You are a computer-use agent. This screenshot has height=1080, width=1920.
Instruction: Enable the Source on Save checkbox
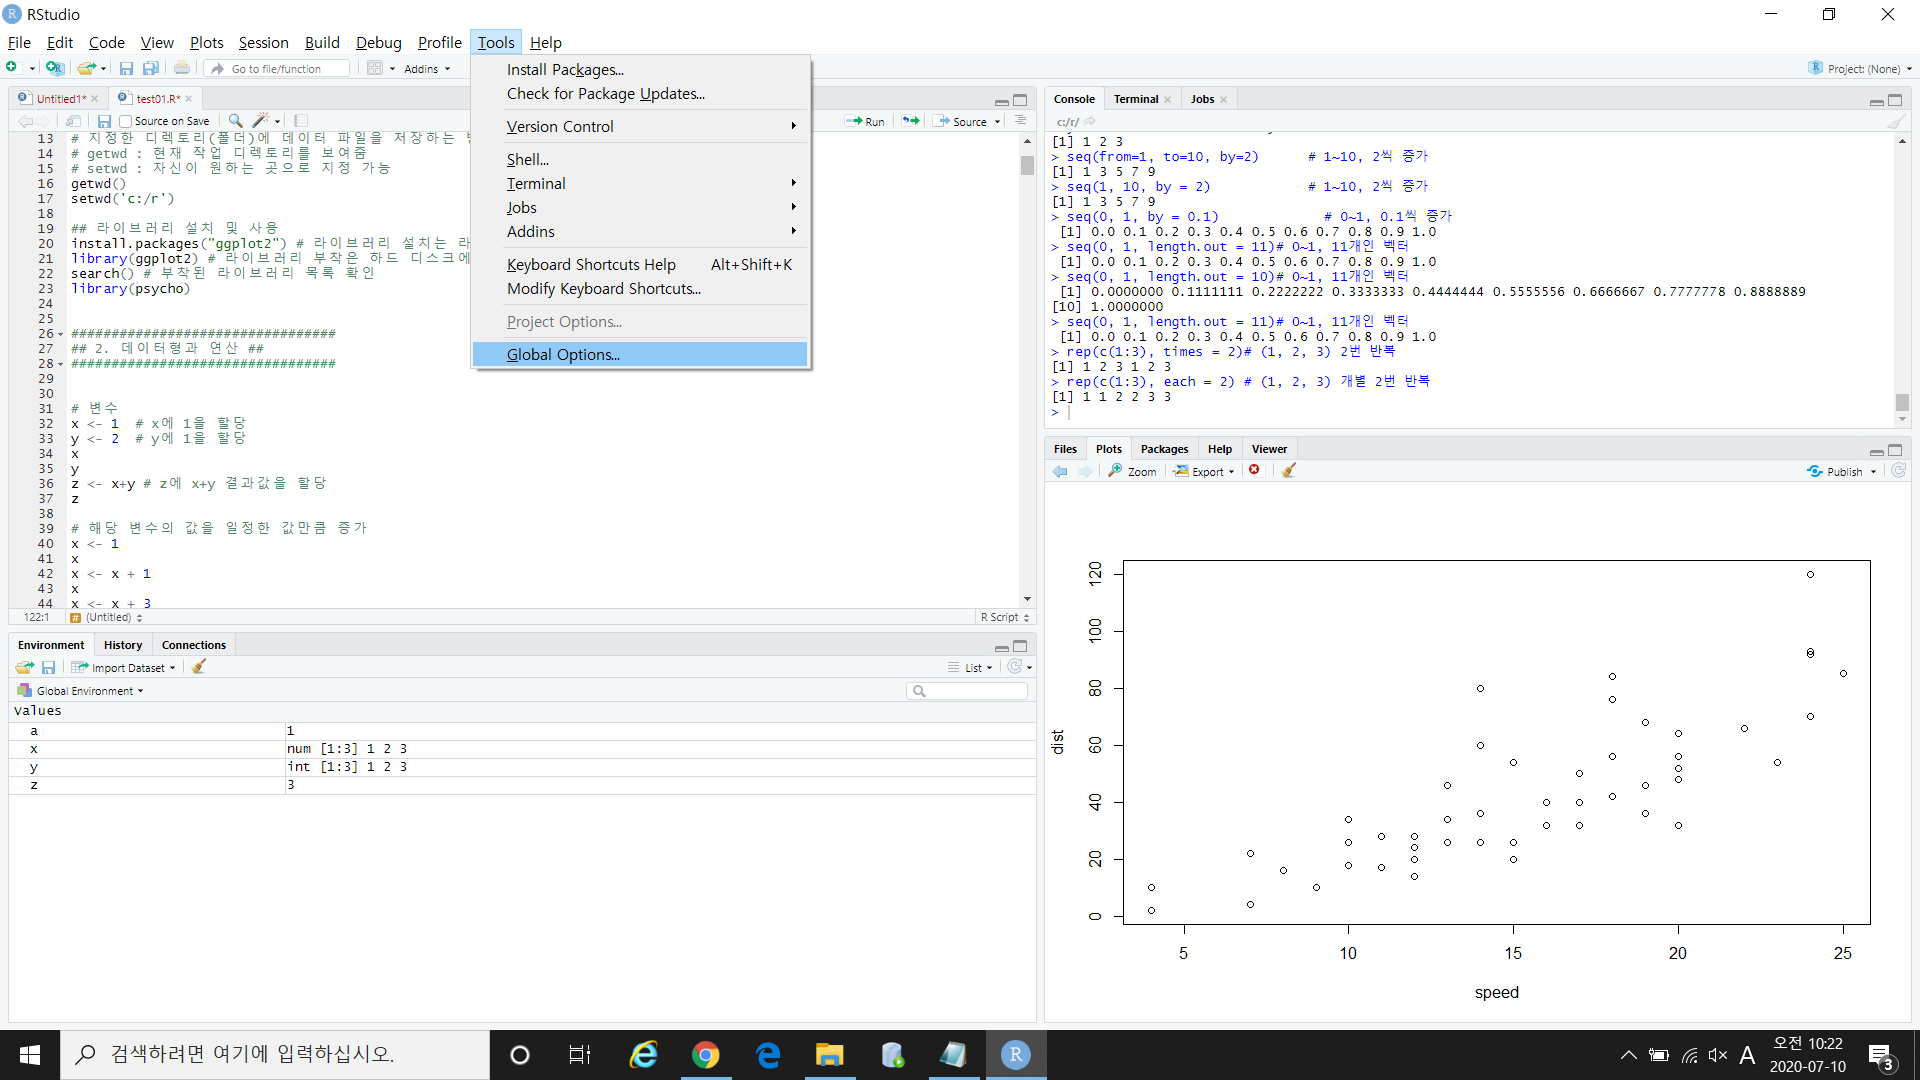(x=126, y=121)
